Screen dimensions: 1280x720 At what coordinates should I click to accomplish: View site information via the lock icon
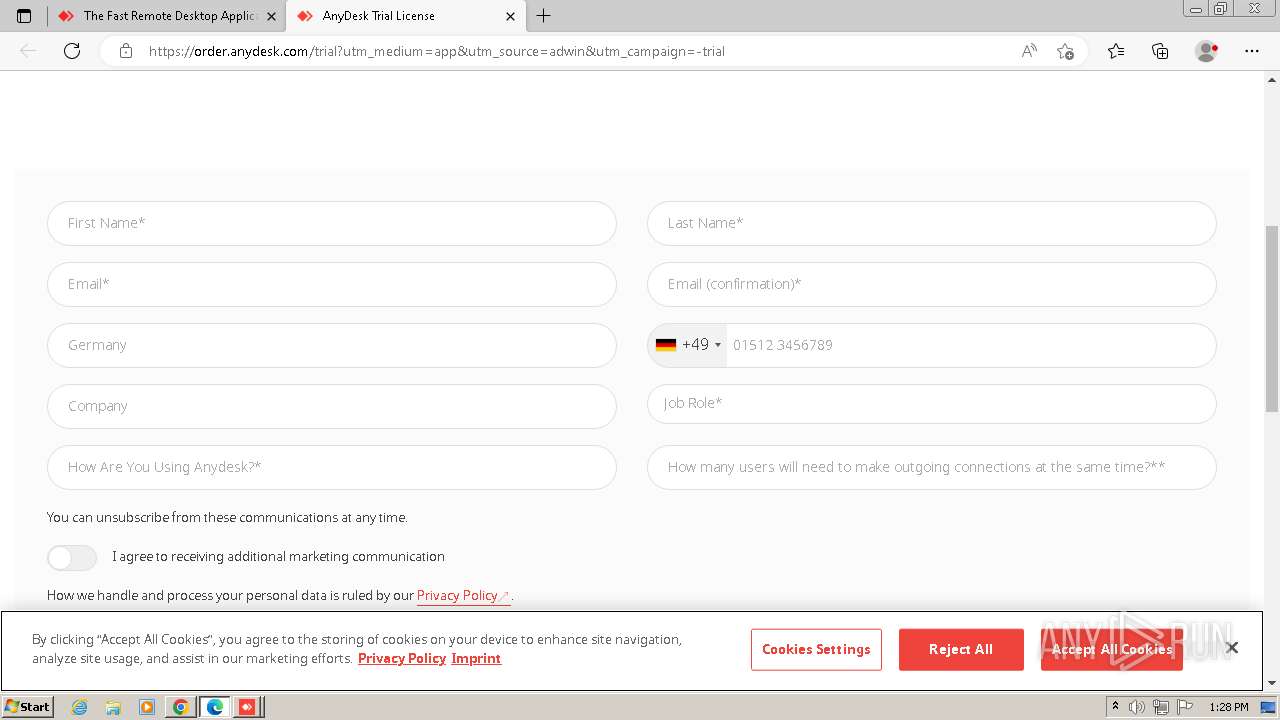coord(126,51)
